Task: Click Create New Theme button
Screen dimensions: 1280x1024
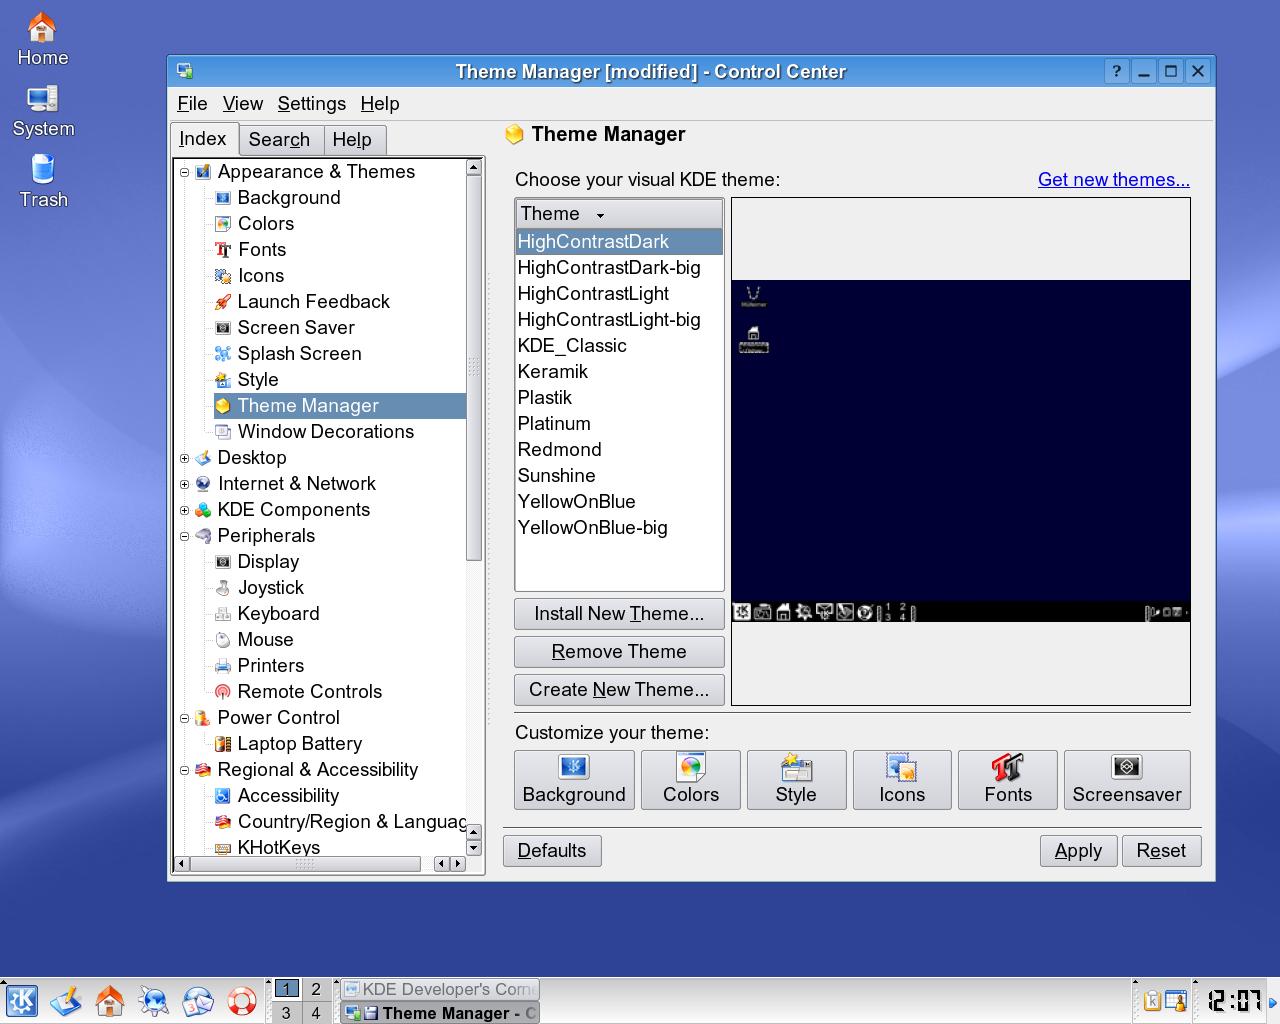Action: tap(619, 690)
